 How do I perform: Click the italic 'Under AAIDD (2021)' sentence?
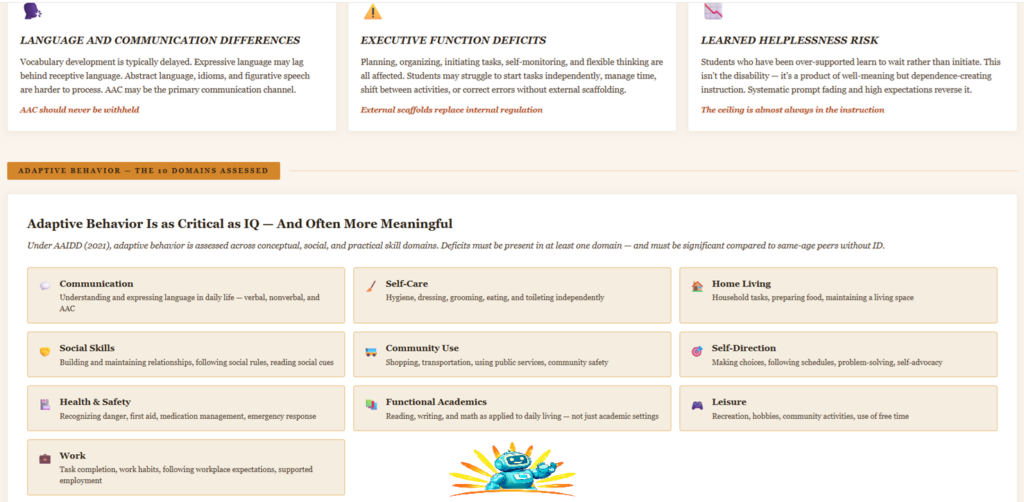(x=456, y=246)
